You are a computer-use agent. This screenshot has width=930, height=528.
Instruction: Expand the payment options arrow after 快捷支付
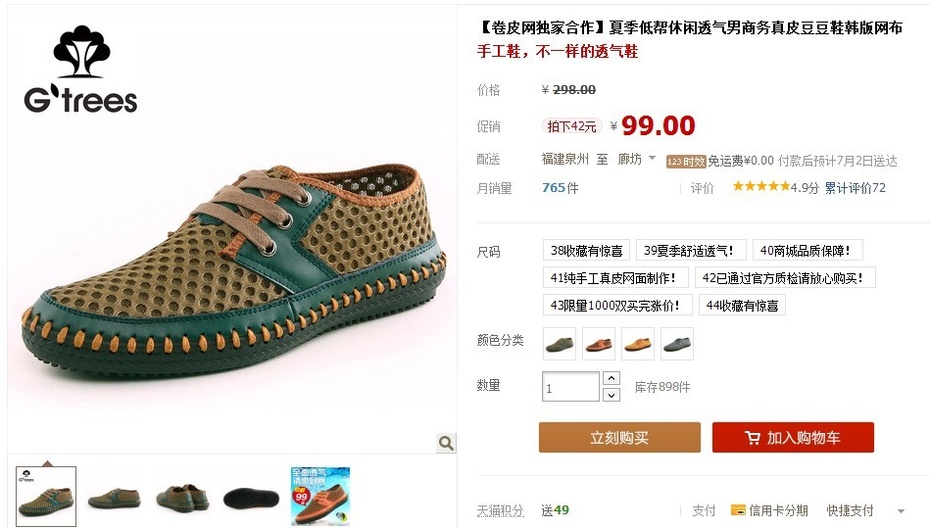(x=901, y=510)
